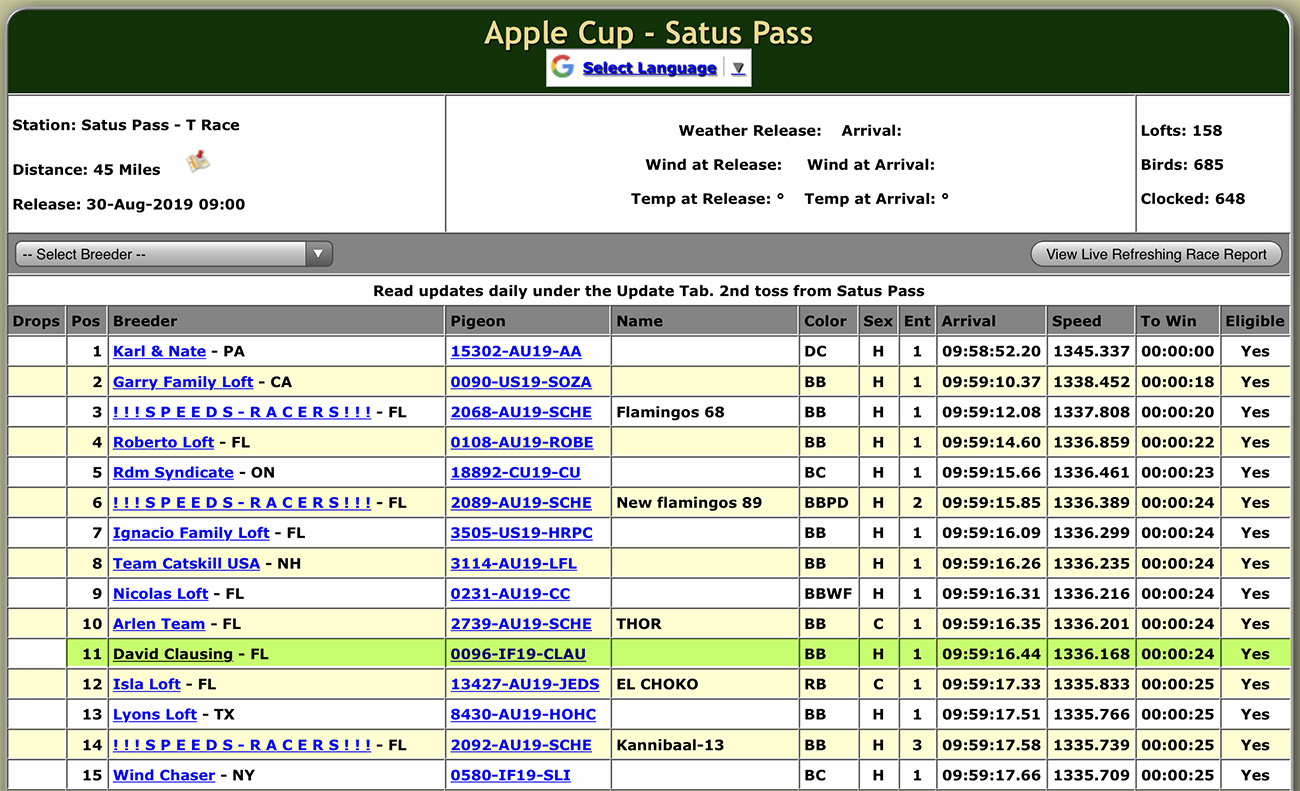Click the Apple Cup - Satus Pass title
The image size is (1300, 791).
coord(649,32)
